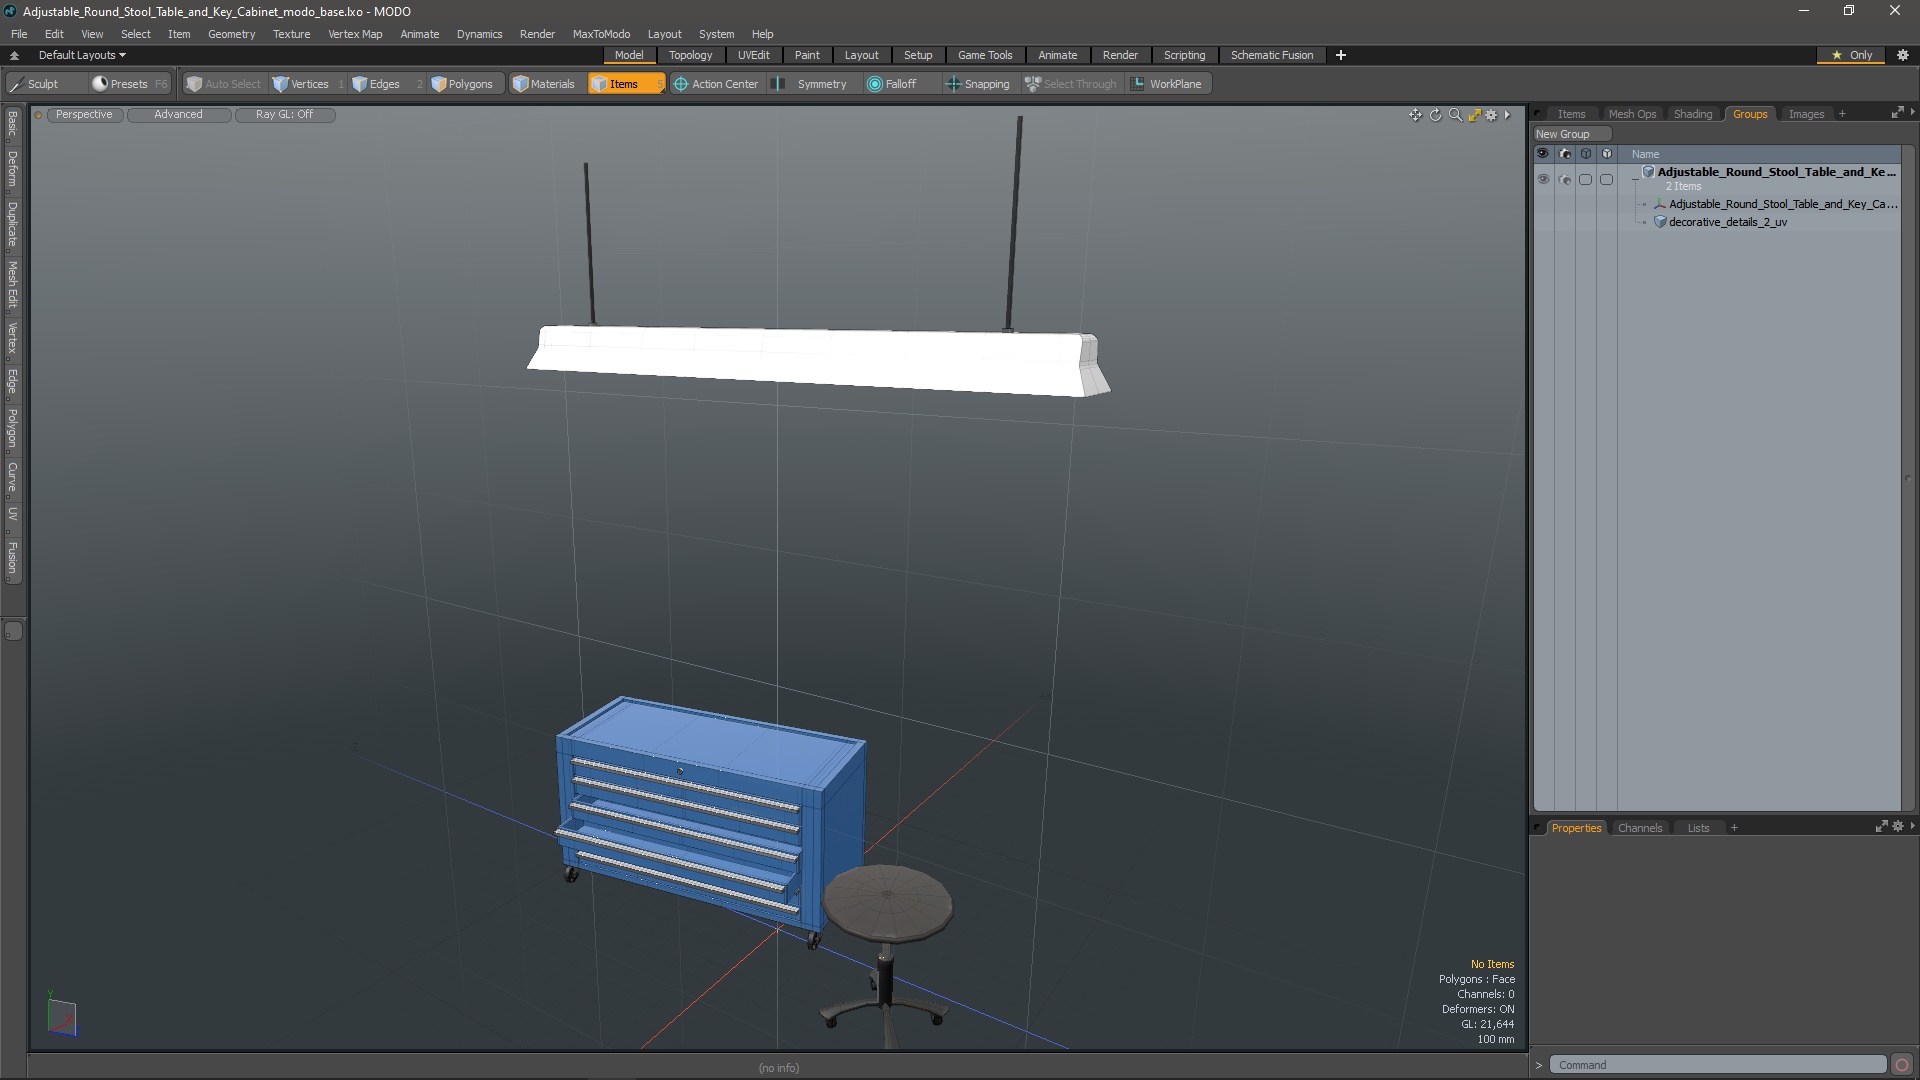The image size is (1920, 1080).
Task: Toggle Ray GL off setting
Action: (x=284, y=115)
